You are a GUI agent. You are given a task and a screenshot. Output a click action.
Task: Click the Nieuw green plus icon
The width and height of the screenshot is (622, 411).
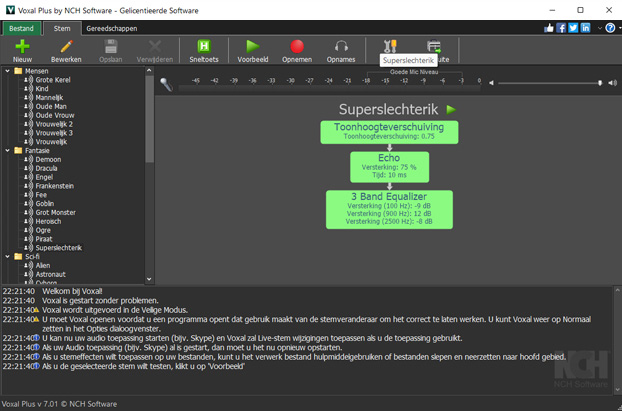pyautogui.click(x=22, y=47)
